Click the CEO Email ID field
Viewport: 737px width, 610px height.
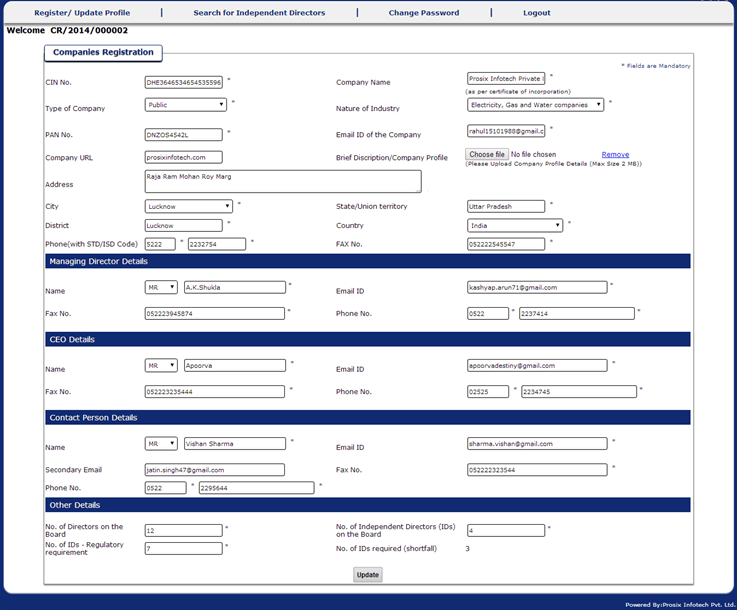tap(537, 366)
